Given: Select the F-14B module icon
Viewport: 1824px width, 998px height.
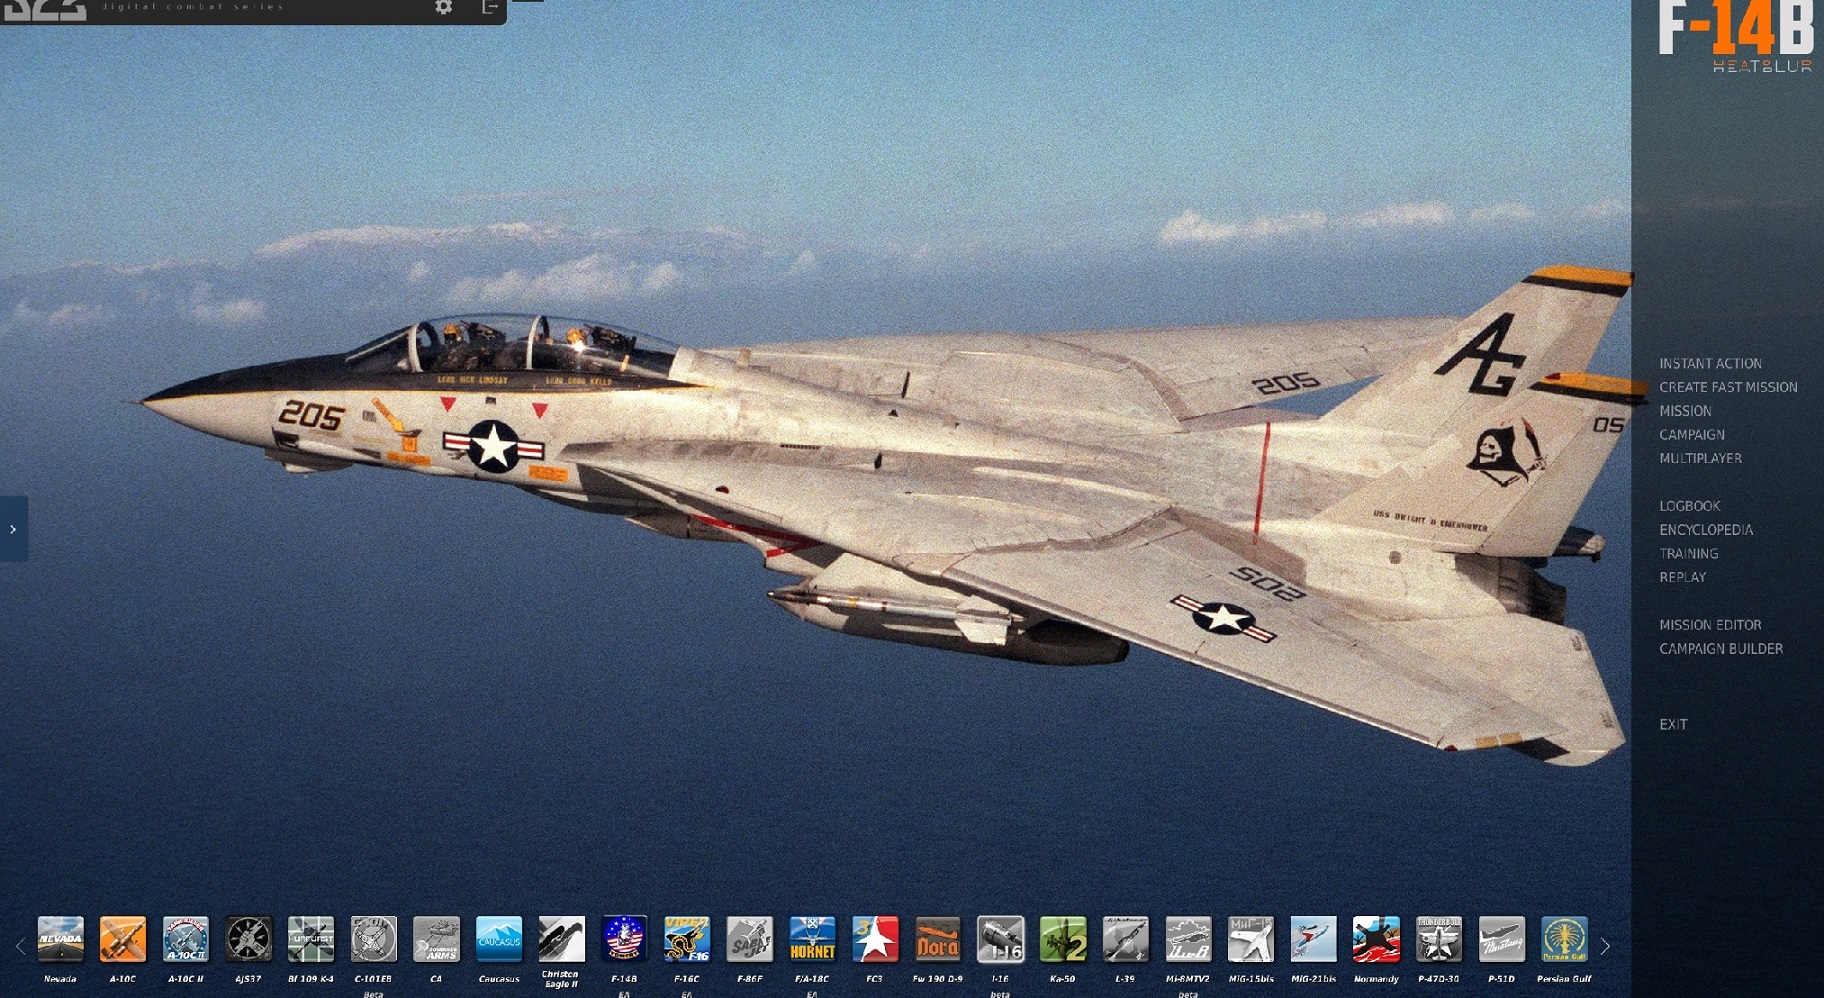Looking at the screenshot, I should [x=624, y=940].
